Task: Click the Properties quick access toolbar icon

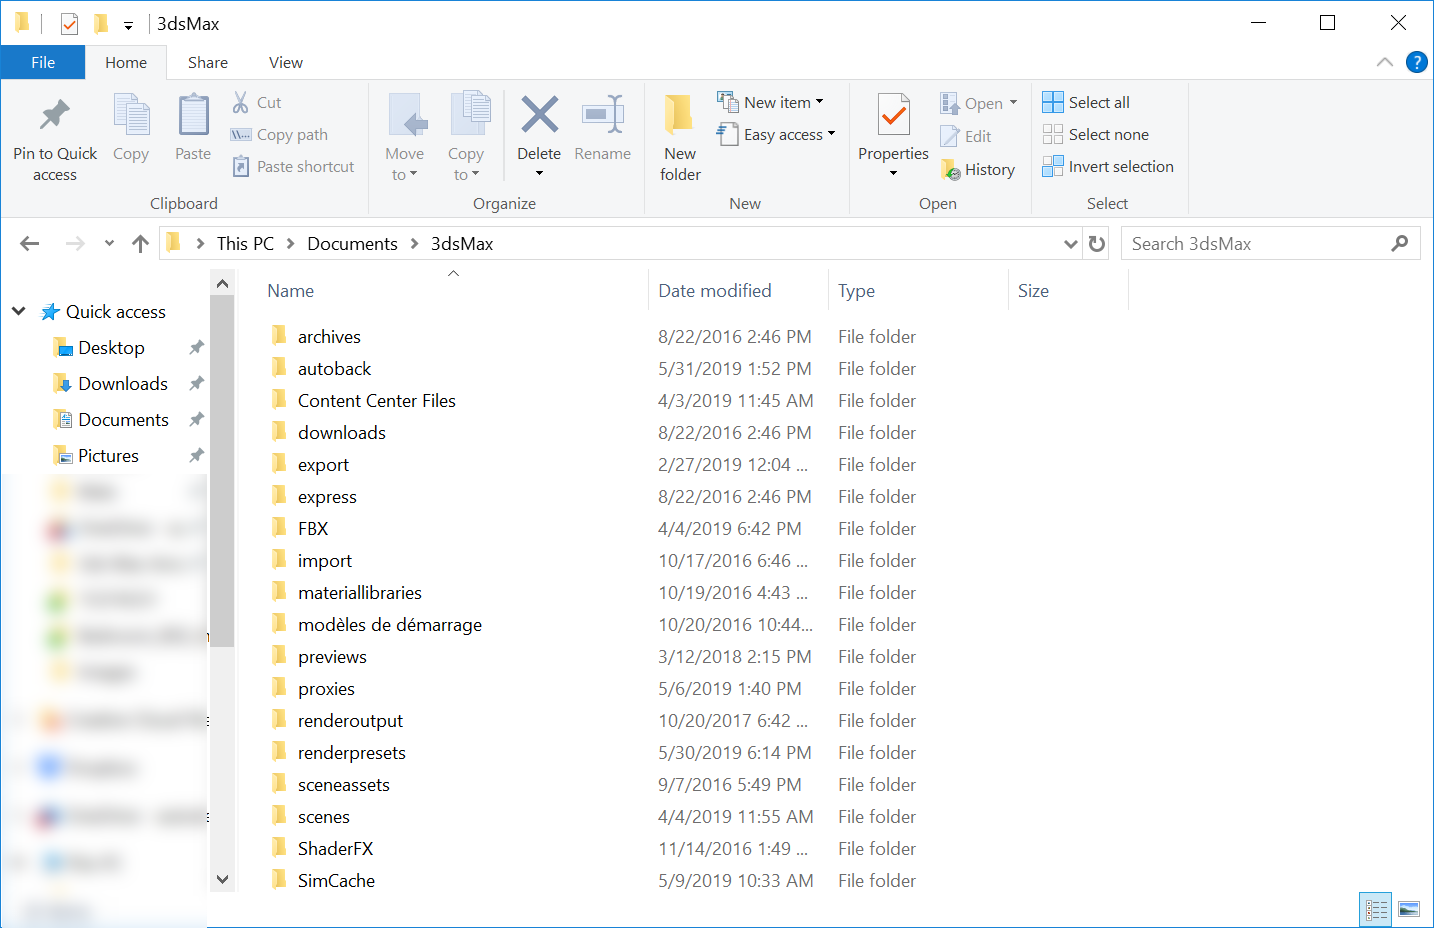Action: point(69,23)
